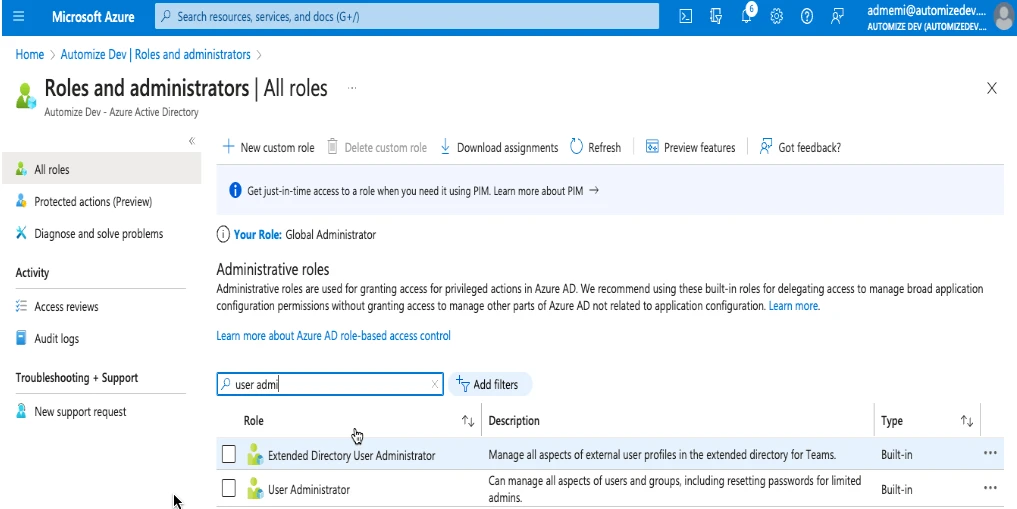Select Protected actions (Preview) in sidebar
Viewport: 1017px width, 509px height.
[x=92, y=202]
